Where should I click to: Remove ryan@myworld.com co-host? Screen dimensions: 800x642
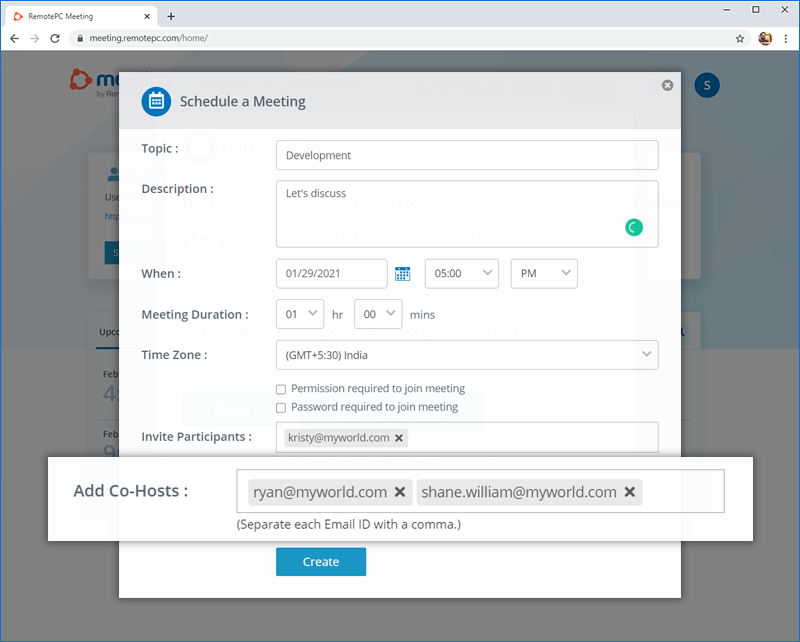point(400,492)
